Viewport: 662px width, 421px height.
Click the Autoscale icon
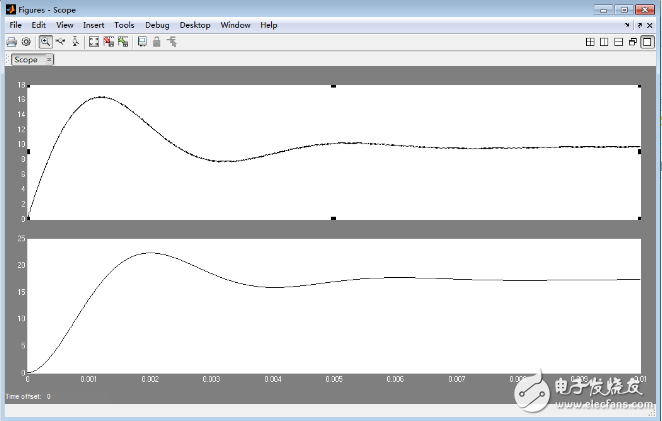(x=94, y=42)
